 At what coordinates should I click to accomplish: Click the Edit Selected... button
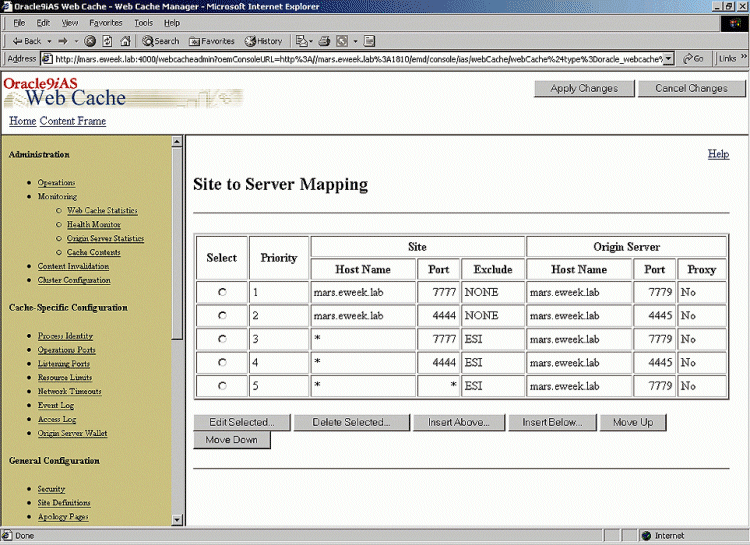(242, 423)
